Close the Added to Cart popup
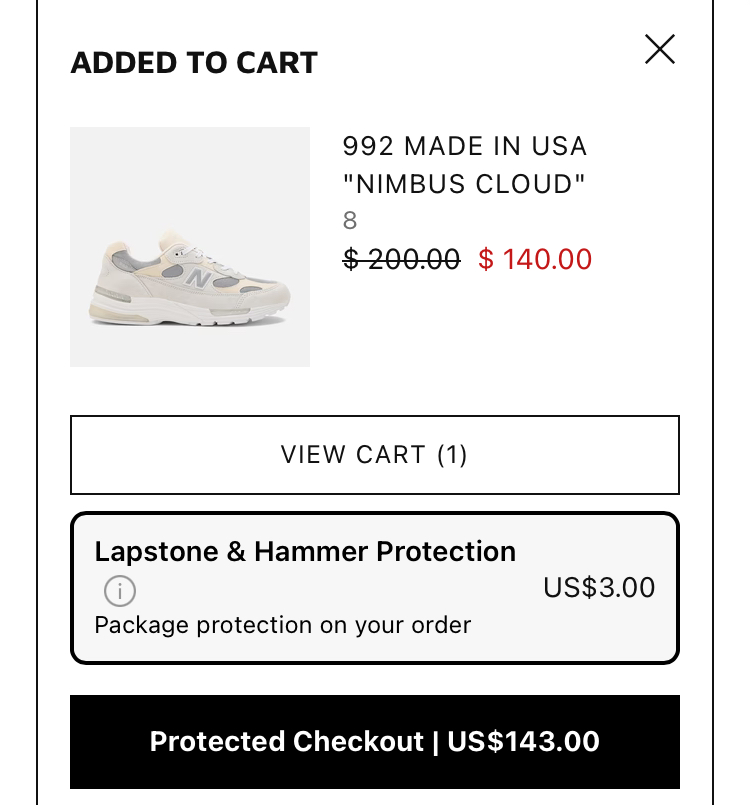 pyautogui.click(x=660, y=49)
